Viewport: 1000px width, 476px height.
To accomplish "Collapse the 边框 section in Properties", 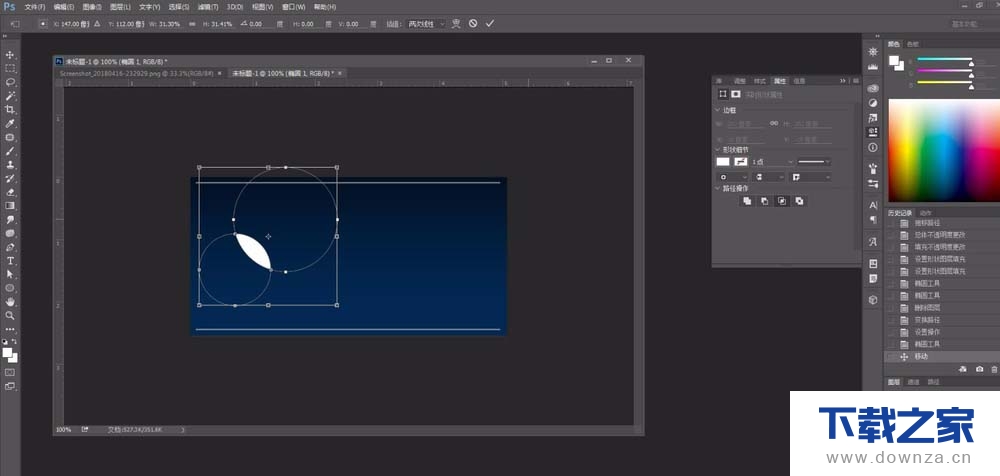I will [717, 110].
